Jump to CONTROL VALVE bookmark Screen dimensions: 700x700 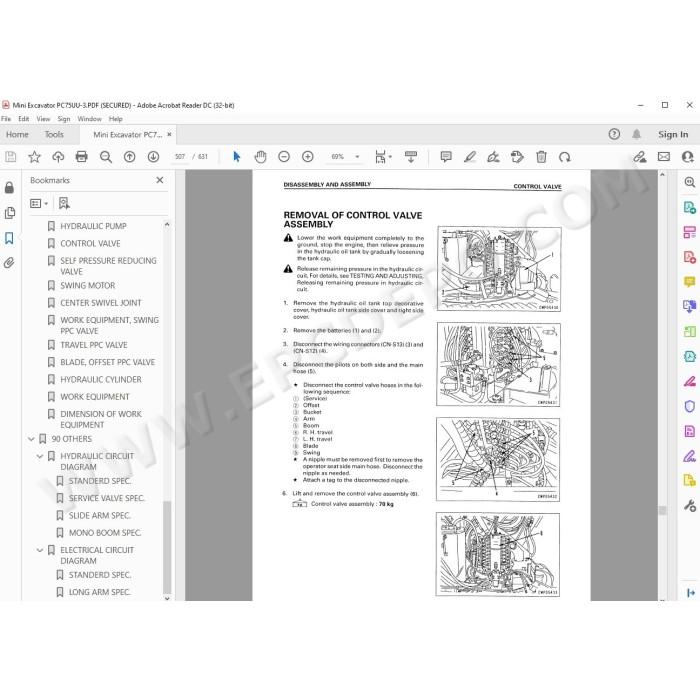click(90, 244)
